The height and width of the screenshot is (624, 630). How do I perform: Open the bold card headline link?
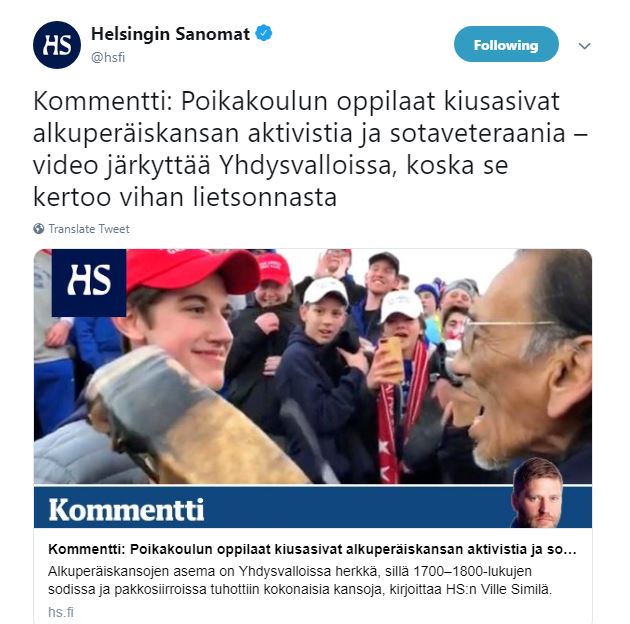(x=312, y=549)
